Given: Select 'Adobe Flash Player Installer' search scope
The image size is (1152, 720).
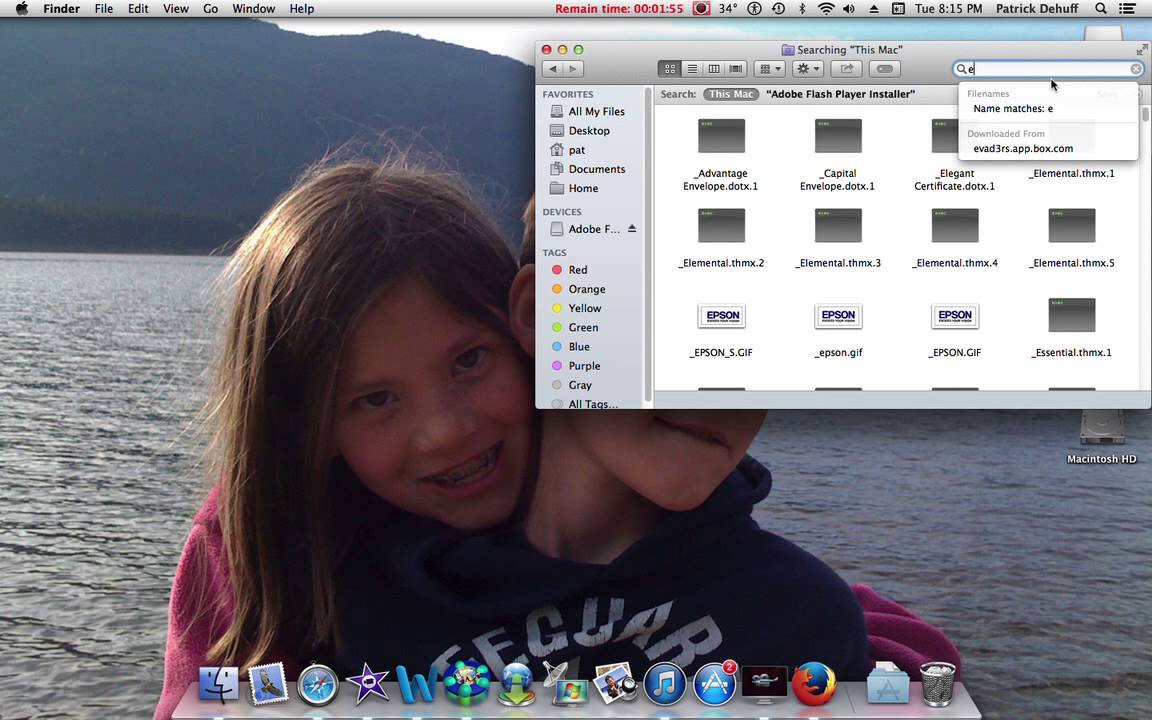Looking at the screenshot, I should [840, 94].
